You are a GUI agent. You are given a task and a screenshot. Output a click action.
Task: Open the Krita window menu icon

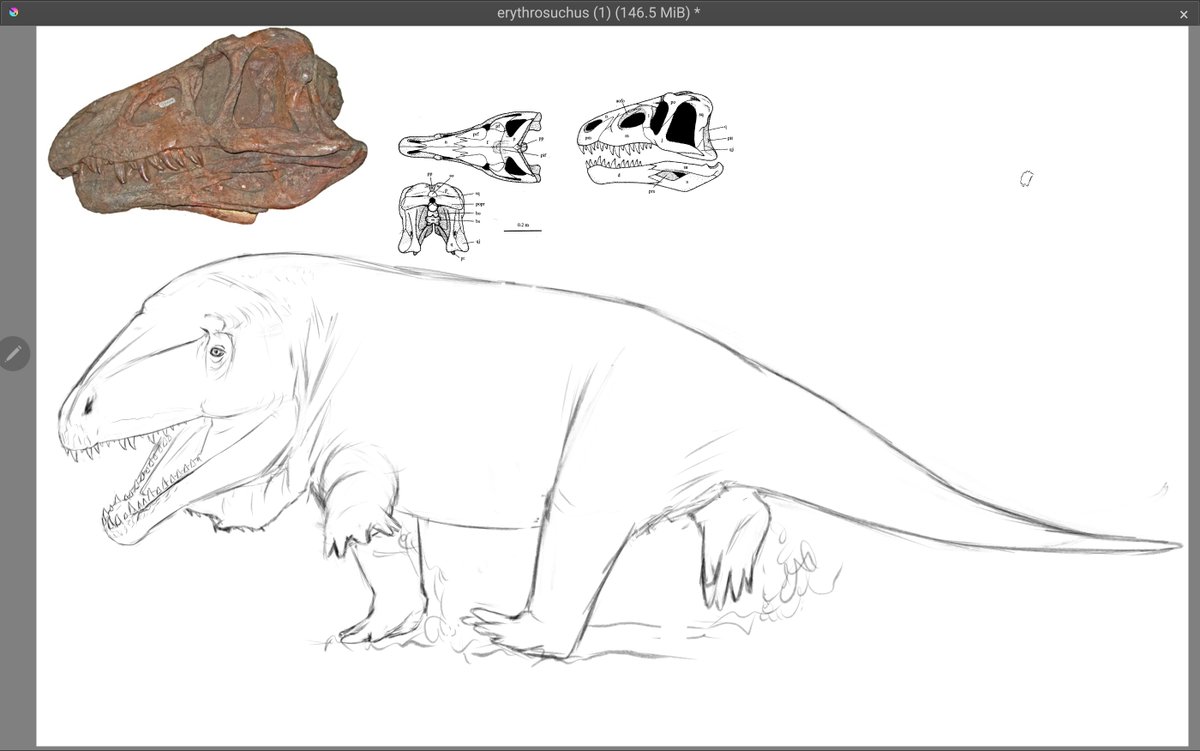pos(13,12)
